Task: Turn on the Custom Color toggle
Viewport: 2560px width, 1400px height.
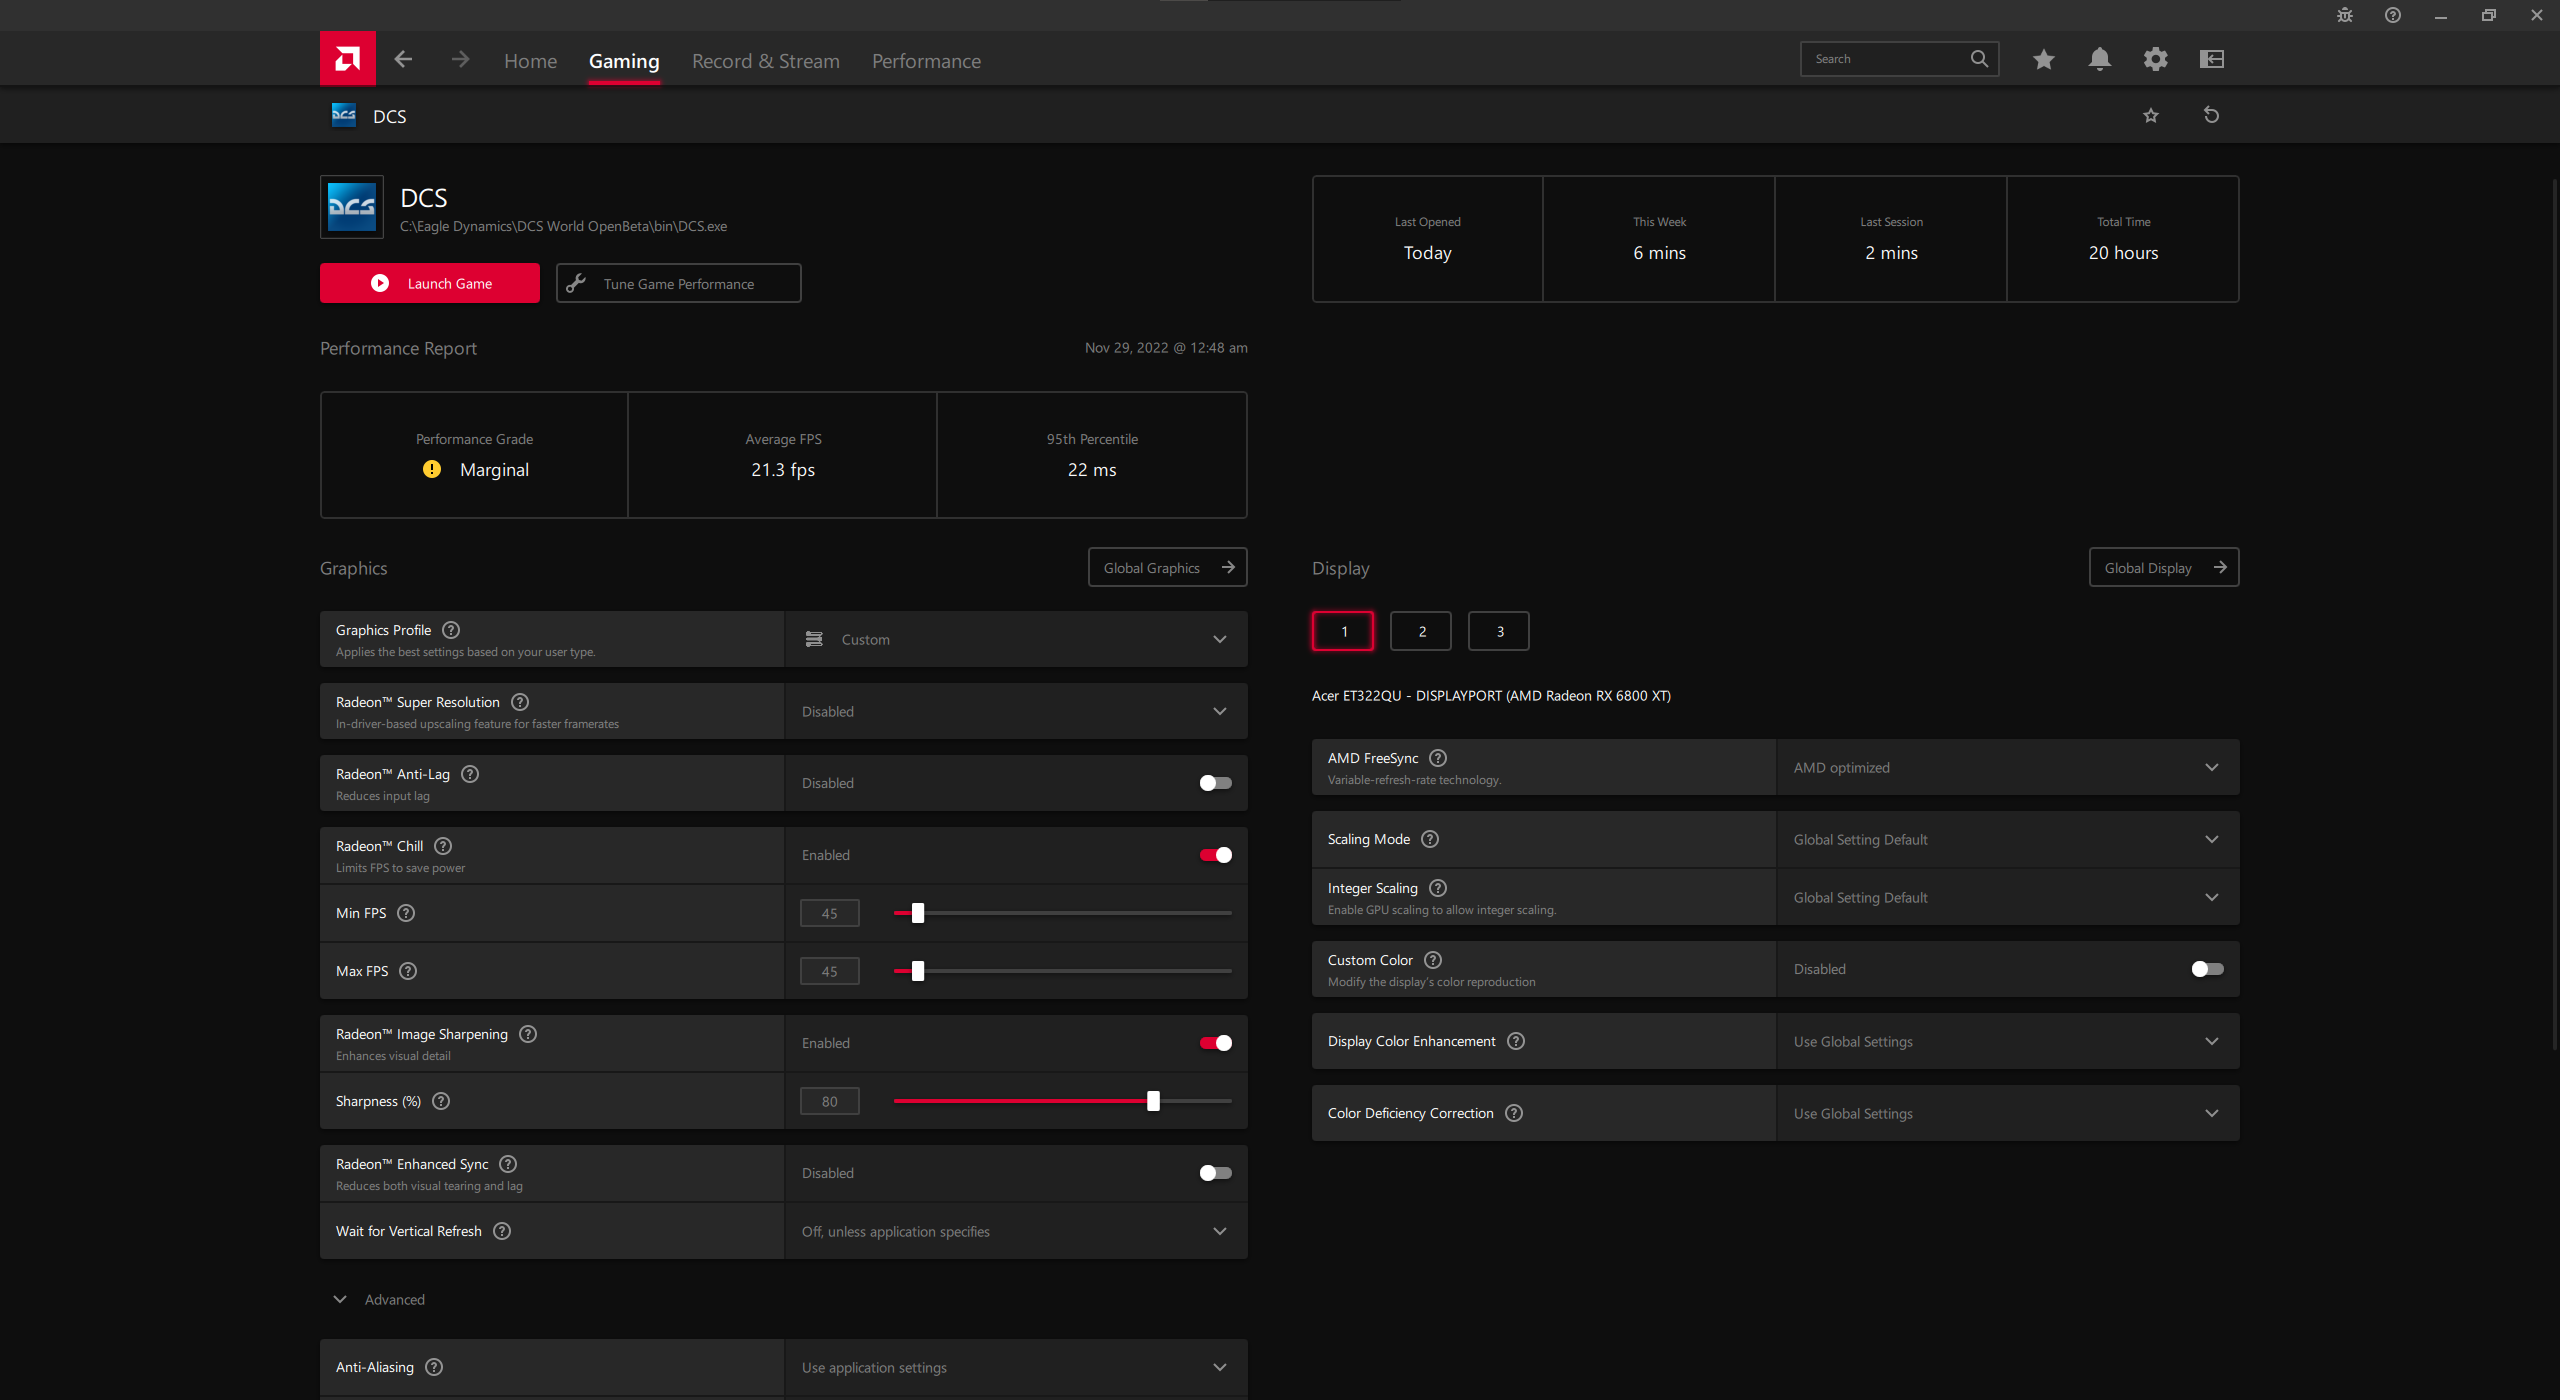Action: [2207, 969]
